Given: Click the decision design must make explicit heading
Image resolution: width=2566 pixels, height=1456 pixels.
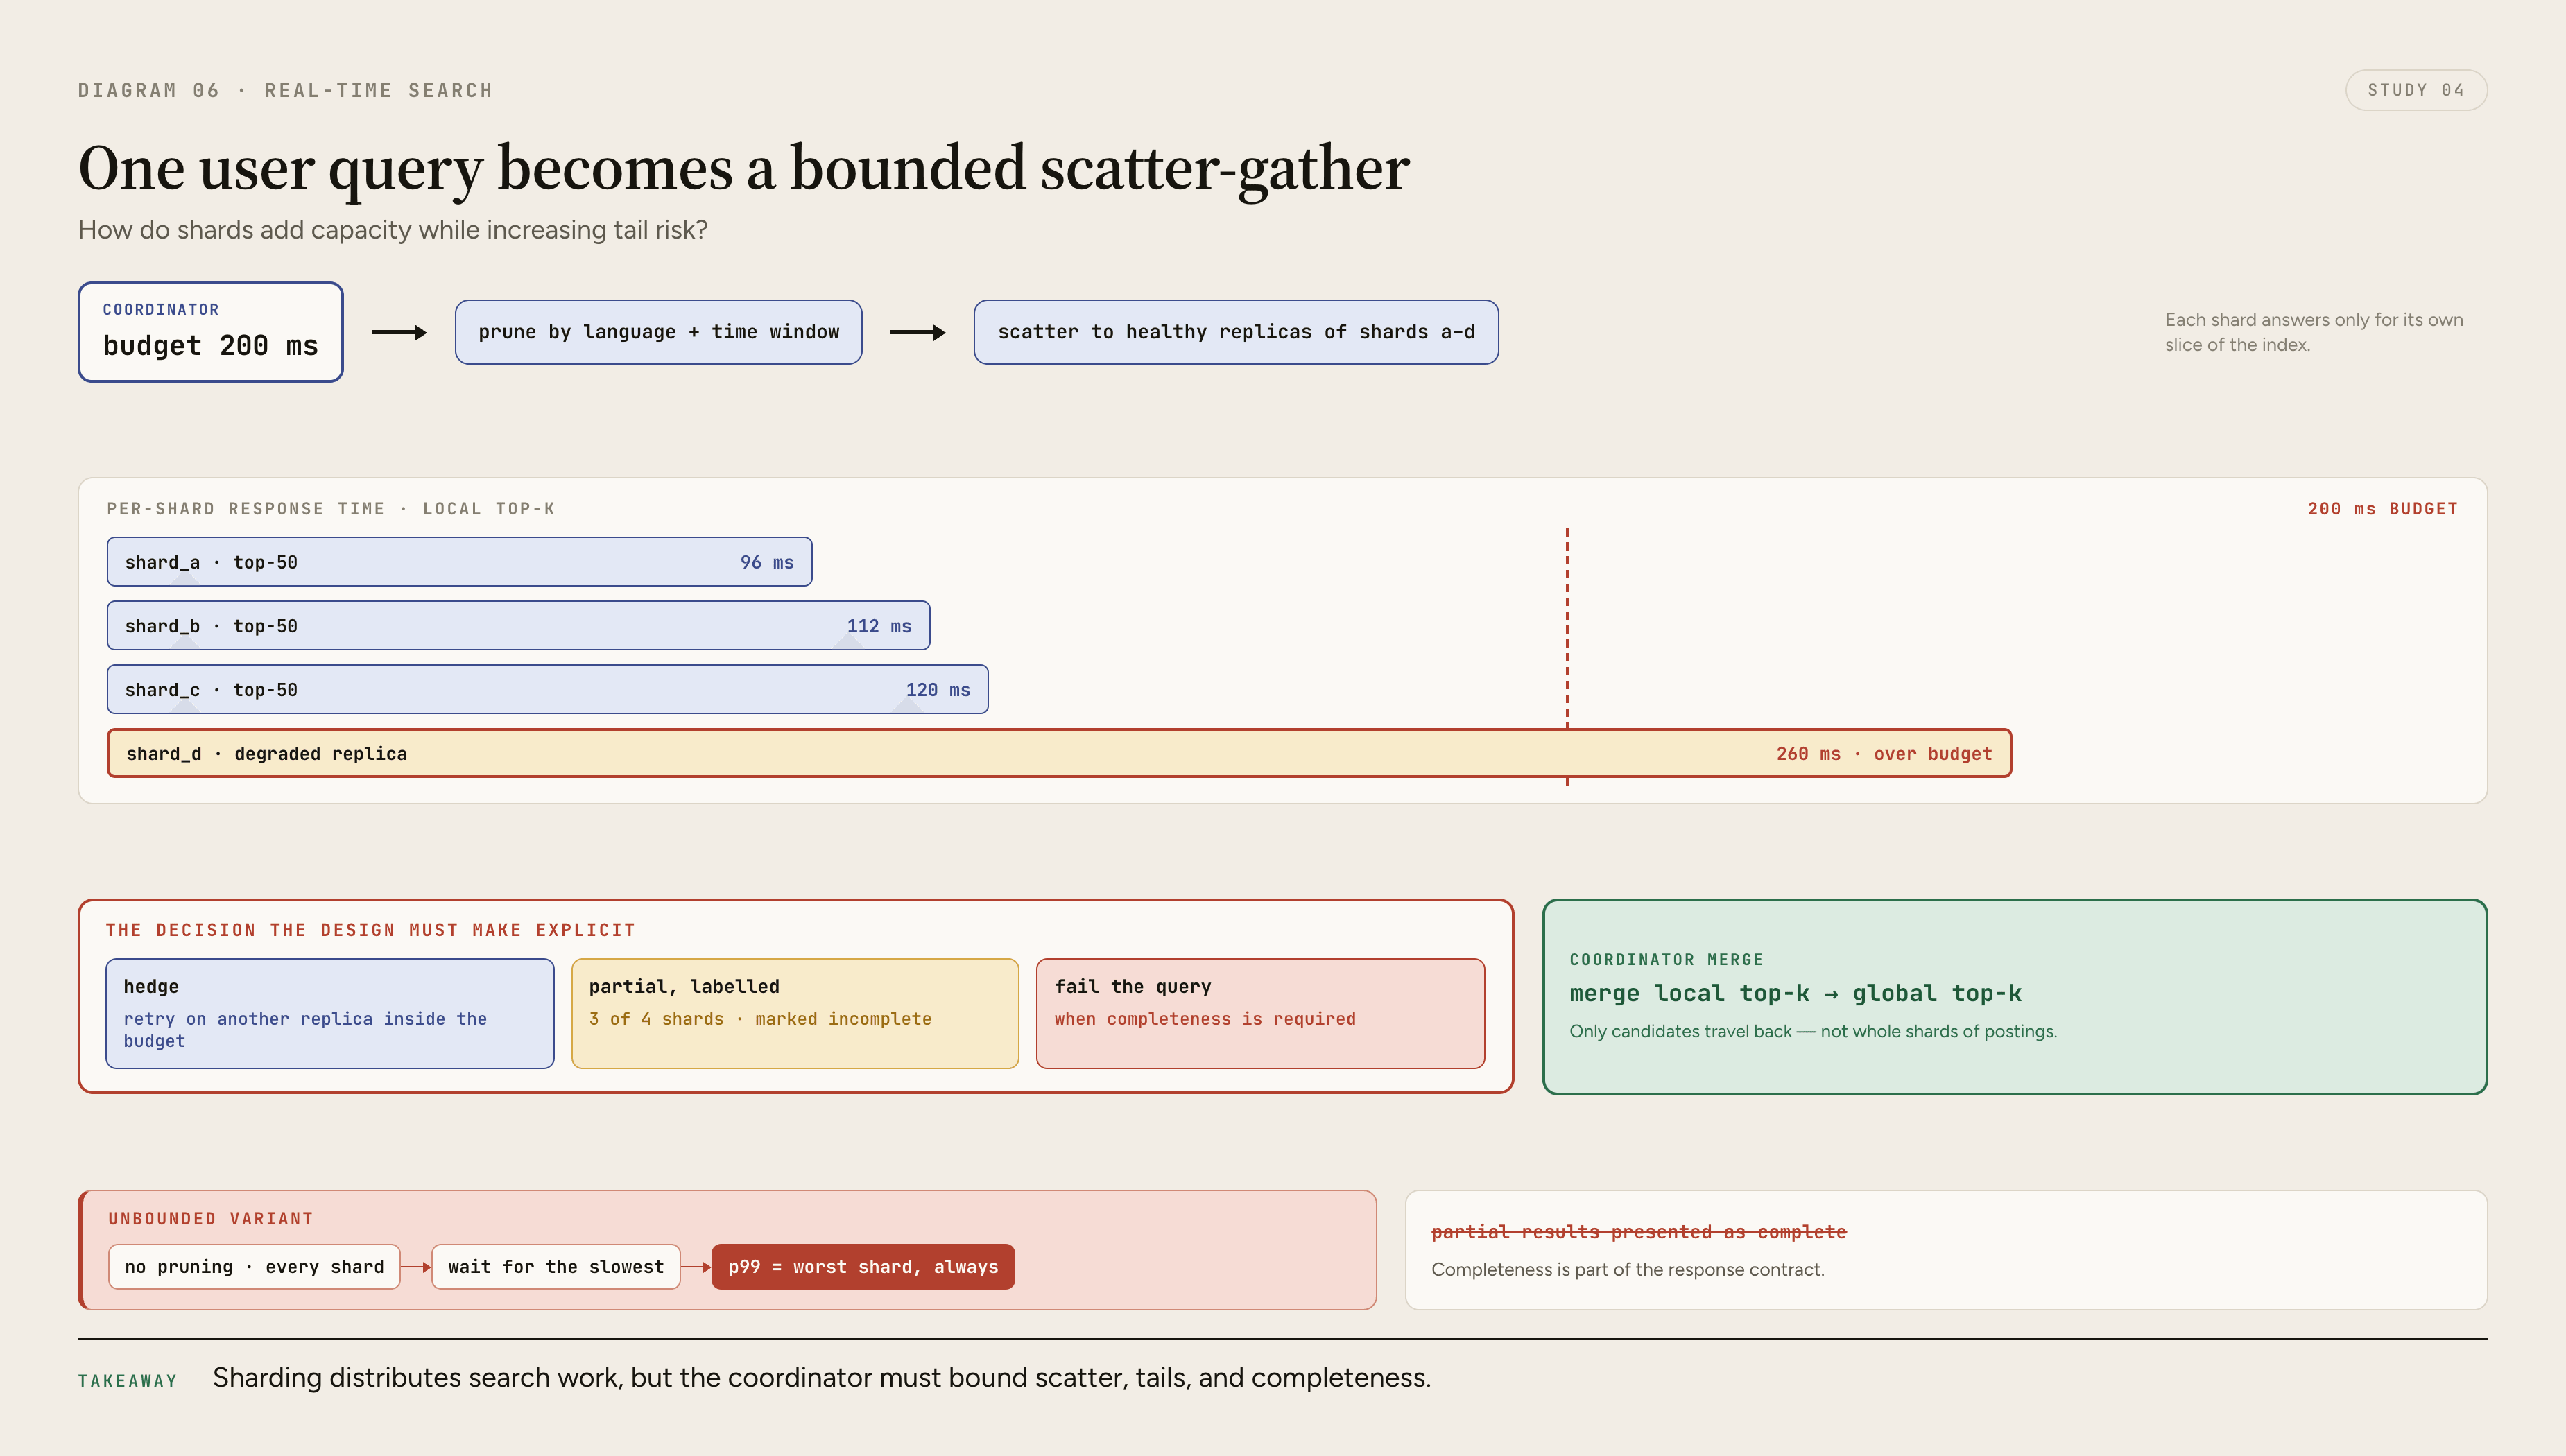Looking at the screenshot, I should coord(371,930).
